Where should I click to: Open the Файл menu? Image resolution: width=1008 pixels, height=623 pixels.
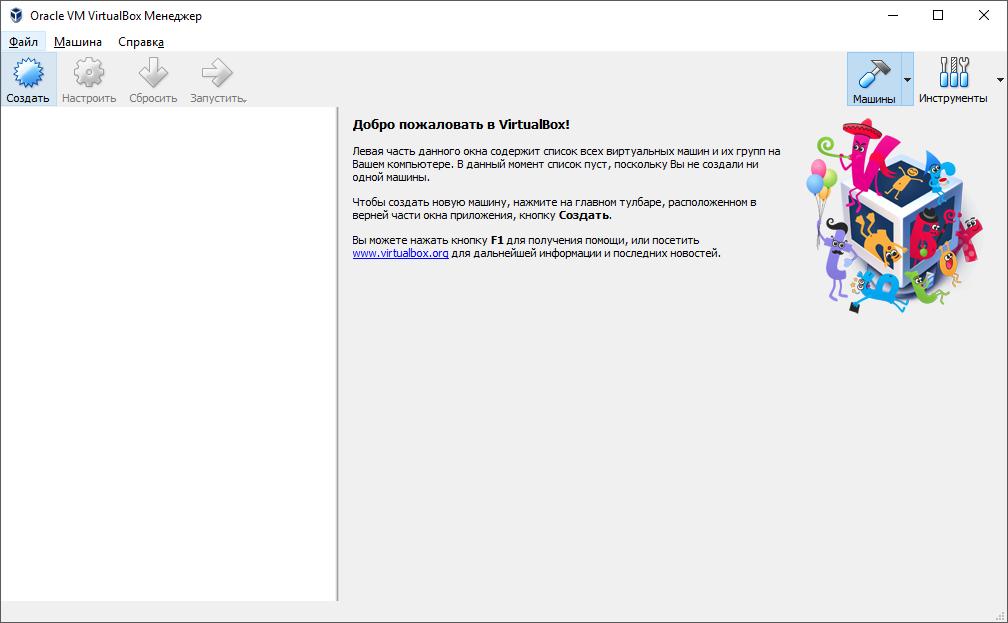(26, 42)
